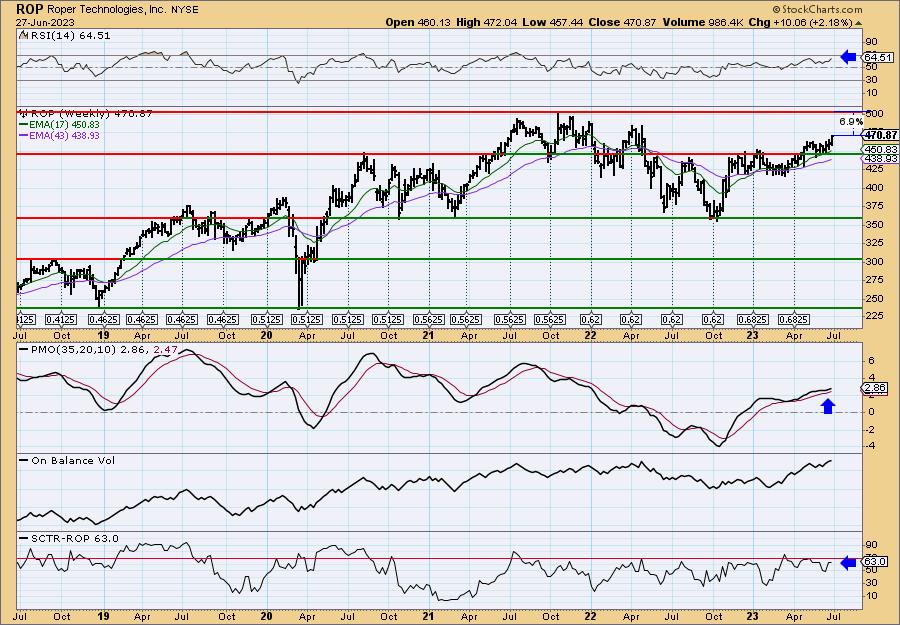The height and width of the screenshot is (625, 900).
Task: Click the 438.93 EMA tag on price axis
Action: point(881,158)
